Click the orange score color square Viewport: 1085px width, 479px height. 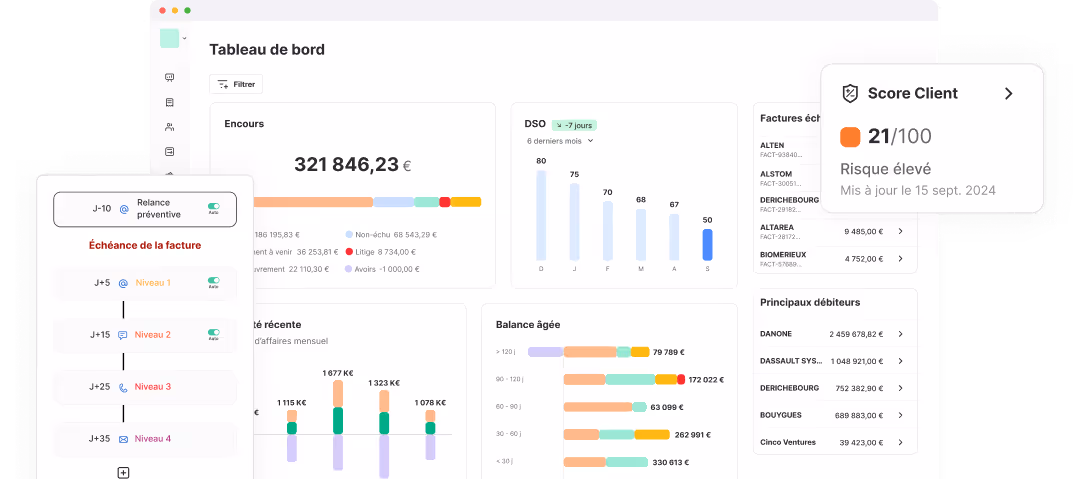850,137
